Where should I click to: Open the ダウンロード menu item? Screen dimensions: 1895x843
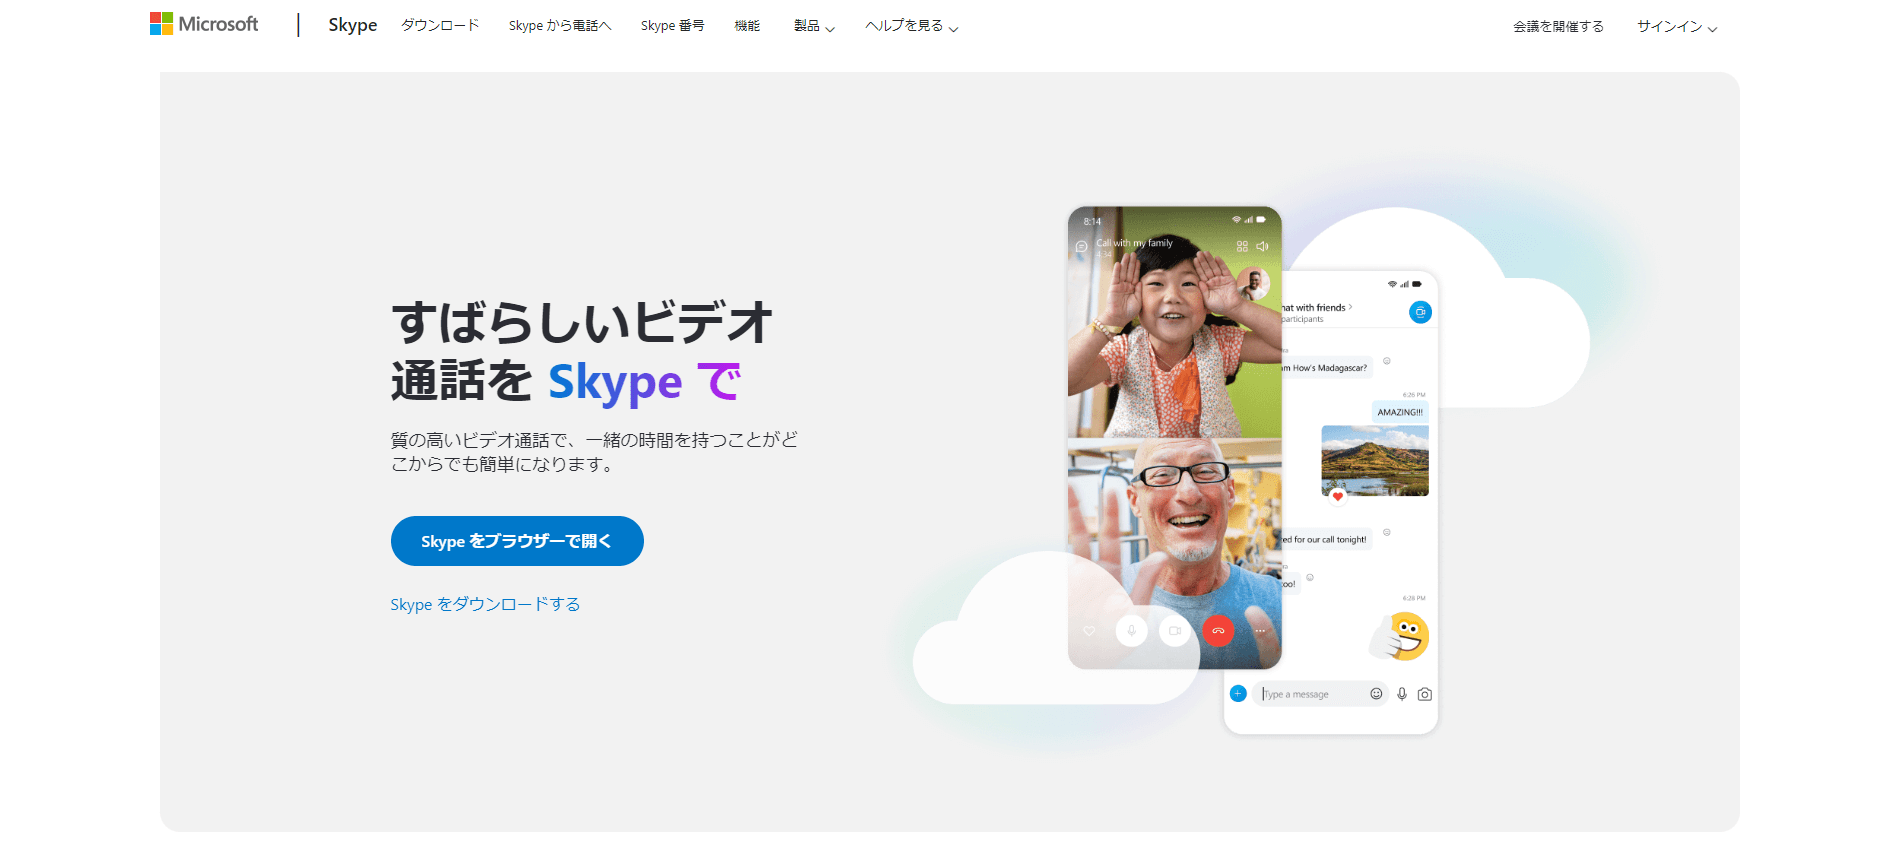click(440, 25)
